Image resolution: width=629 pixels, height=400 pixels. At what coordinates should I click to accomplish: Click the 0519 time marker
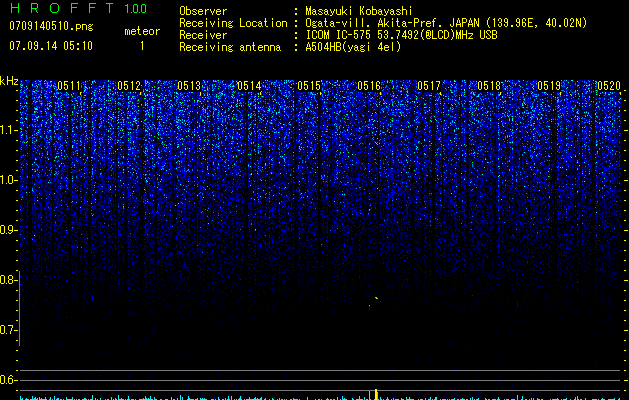tap(549, 86)
